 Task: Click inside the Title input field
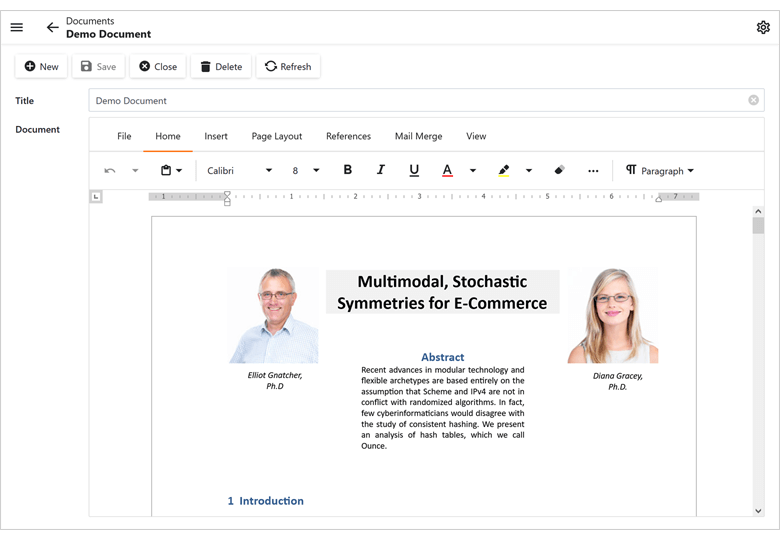[x=400, y=101]
